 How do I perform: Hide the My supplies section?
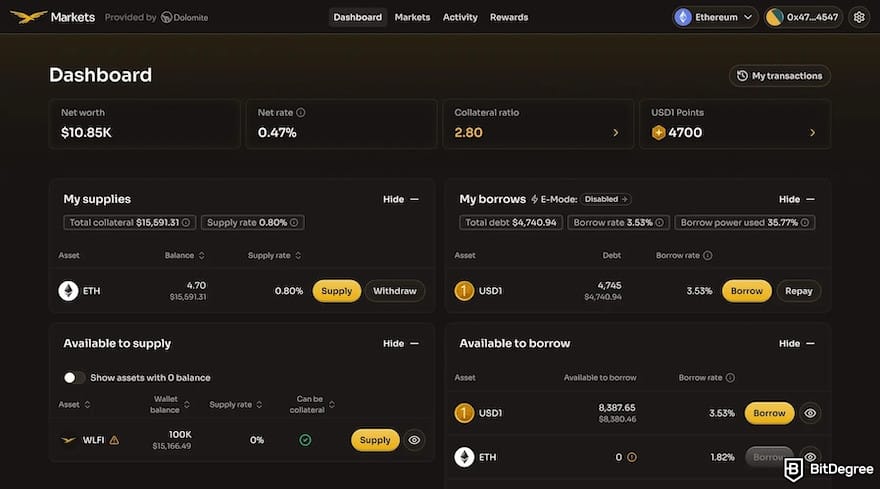(401, 199)
